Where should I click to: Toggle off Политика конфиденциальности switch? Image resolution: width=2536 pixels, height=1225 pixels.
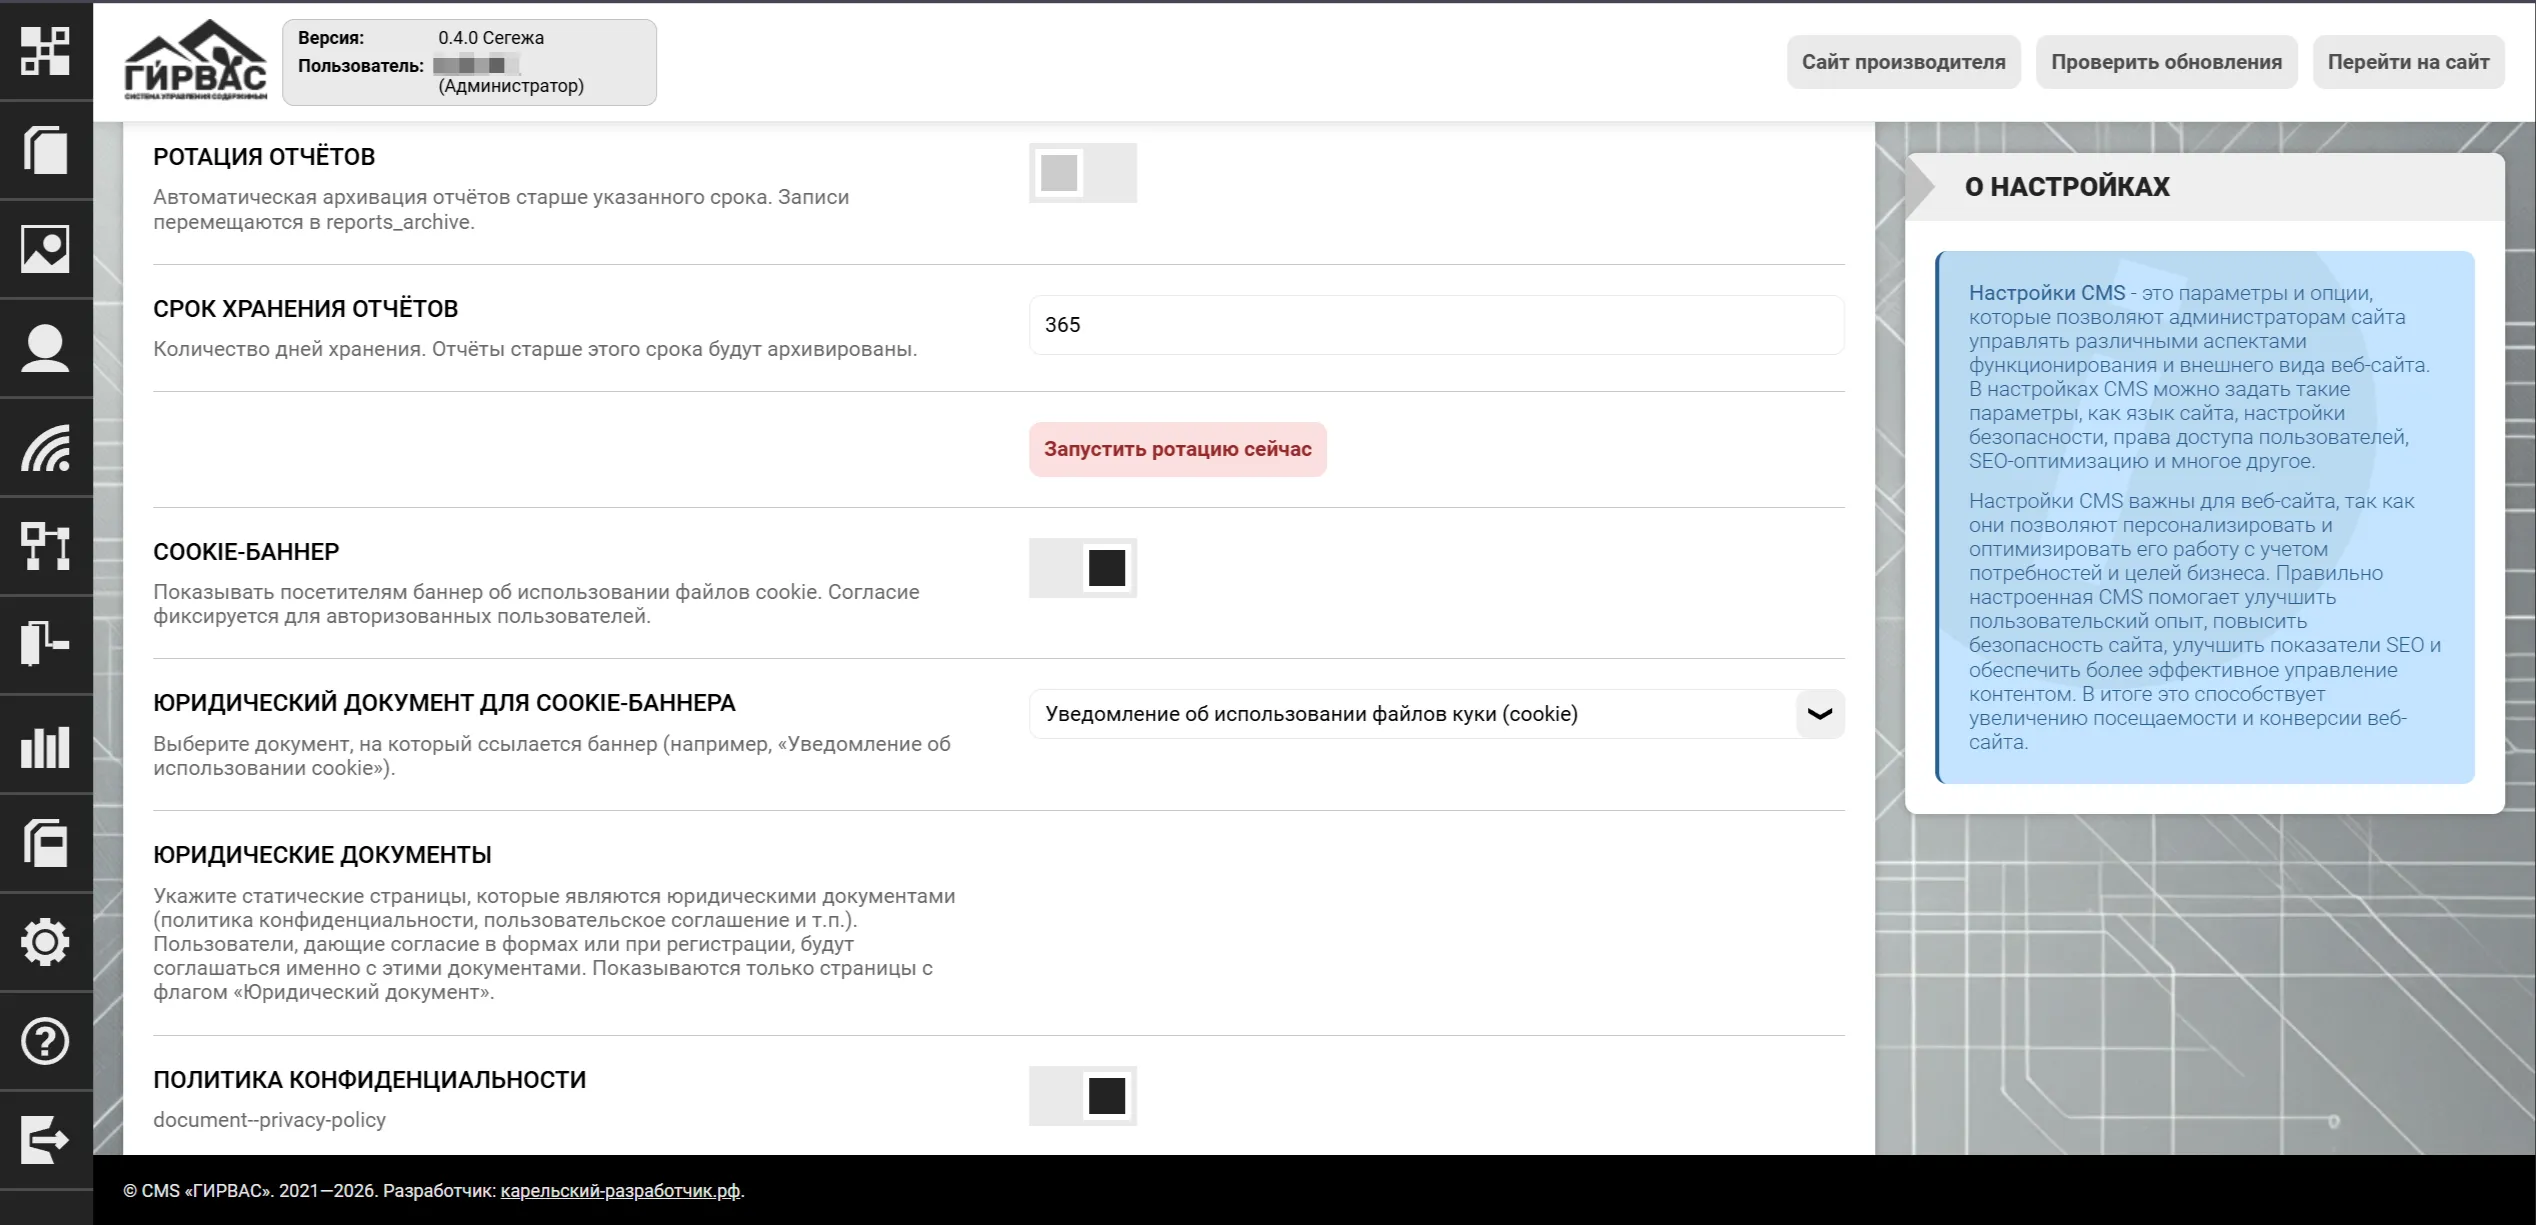1083,1096
